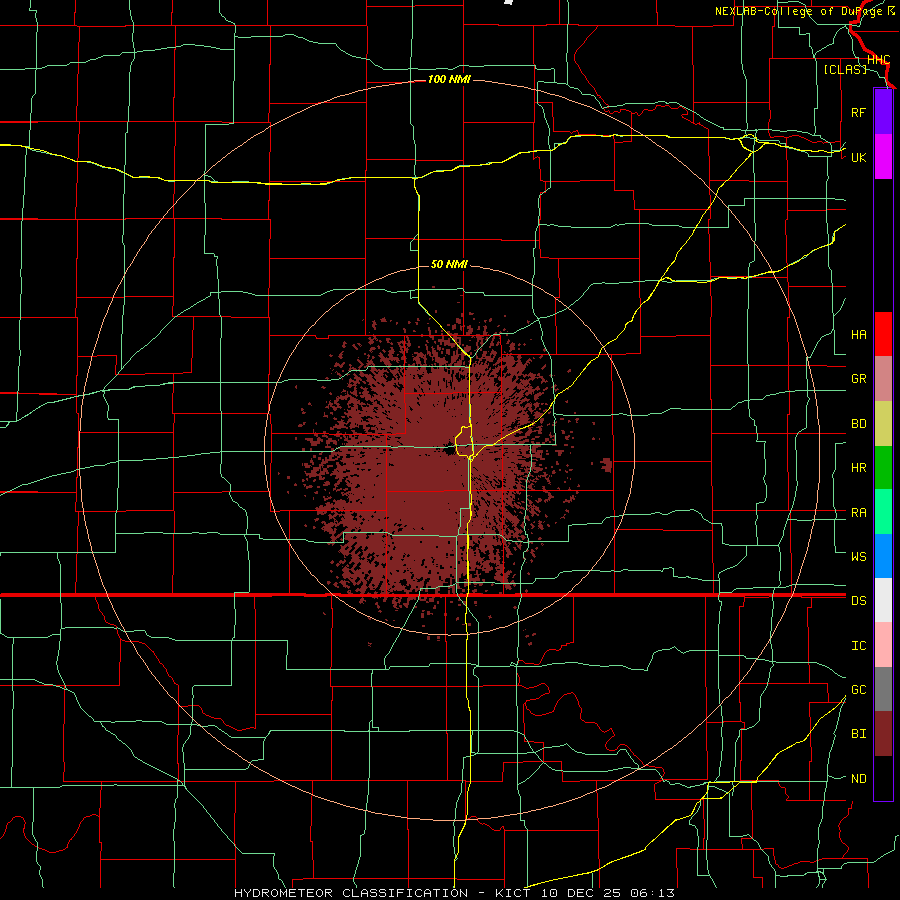900x900 pixels.
Task: Click the HHC product code label
Action: [878, 60]
